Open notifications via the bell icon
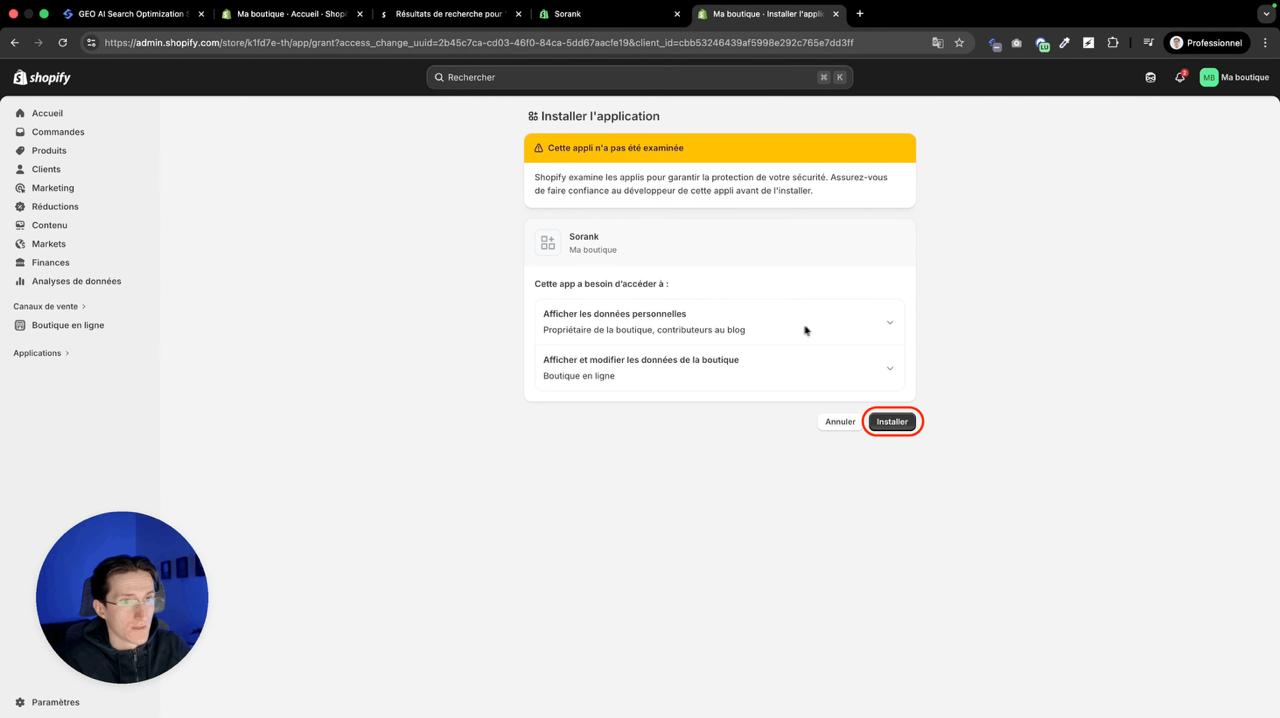This screenshot has height=718, width=1280. click(x=1180, y=77)
